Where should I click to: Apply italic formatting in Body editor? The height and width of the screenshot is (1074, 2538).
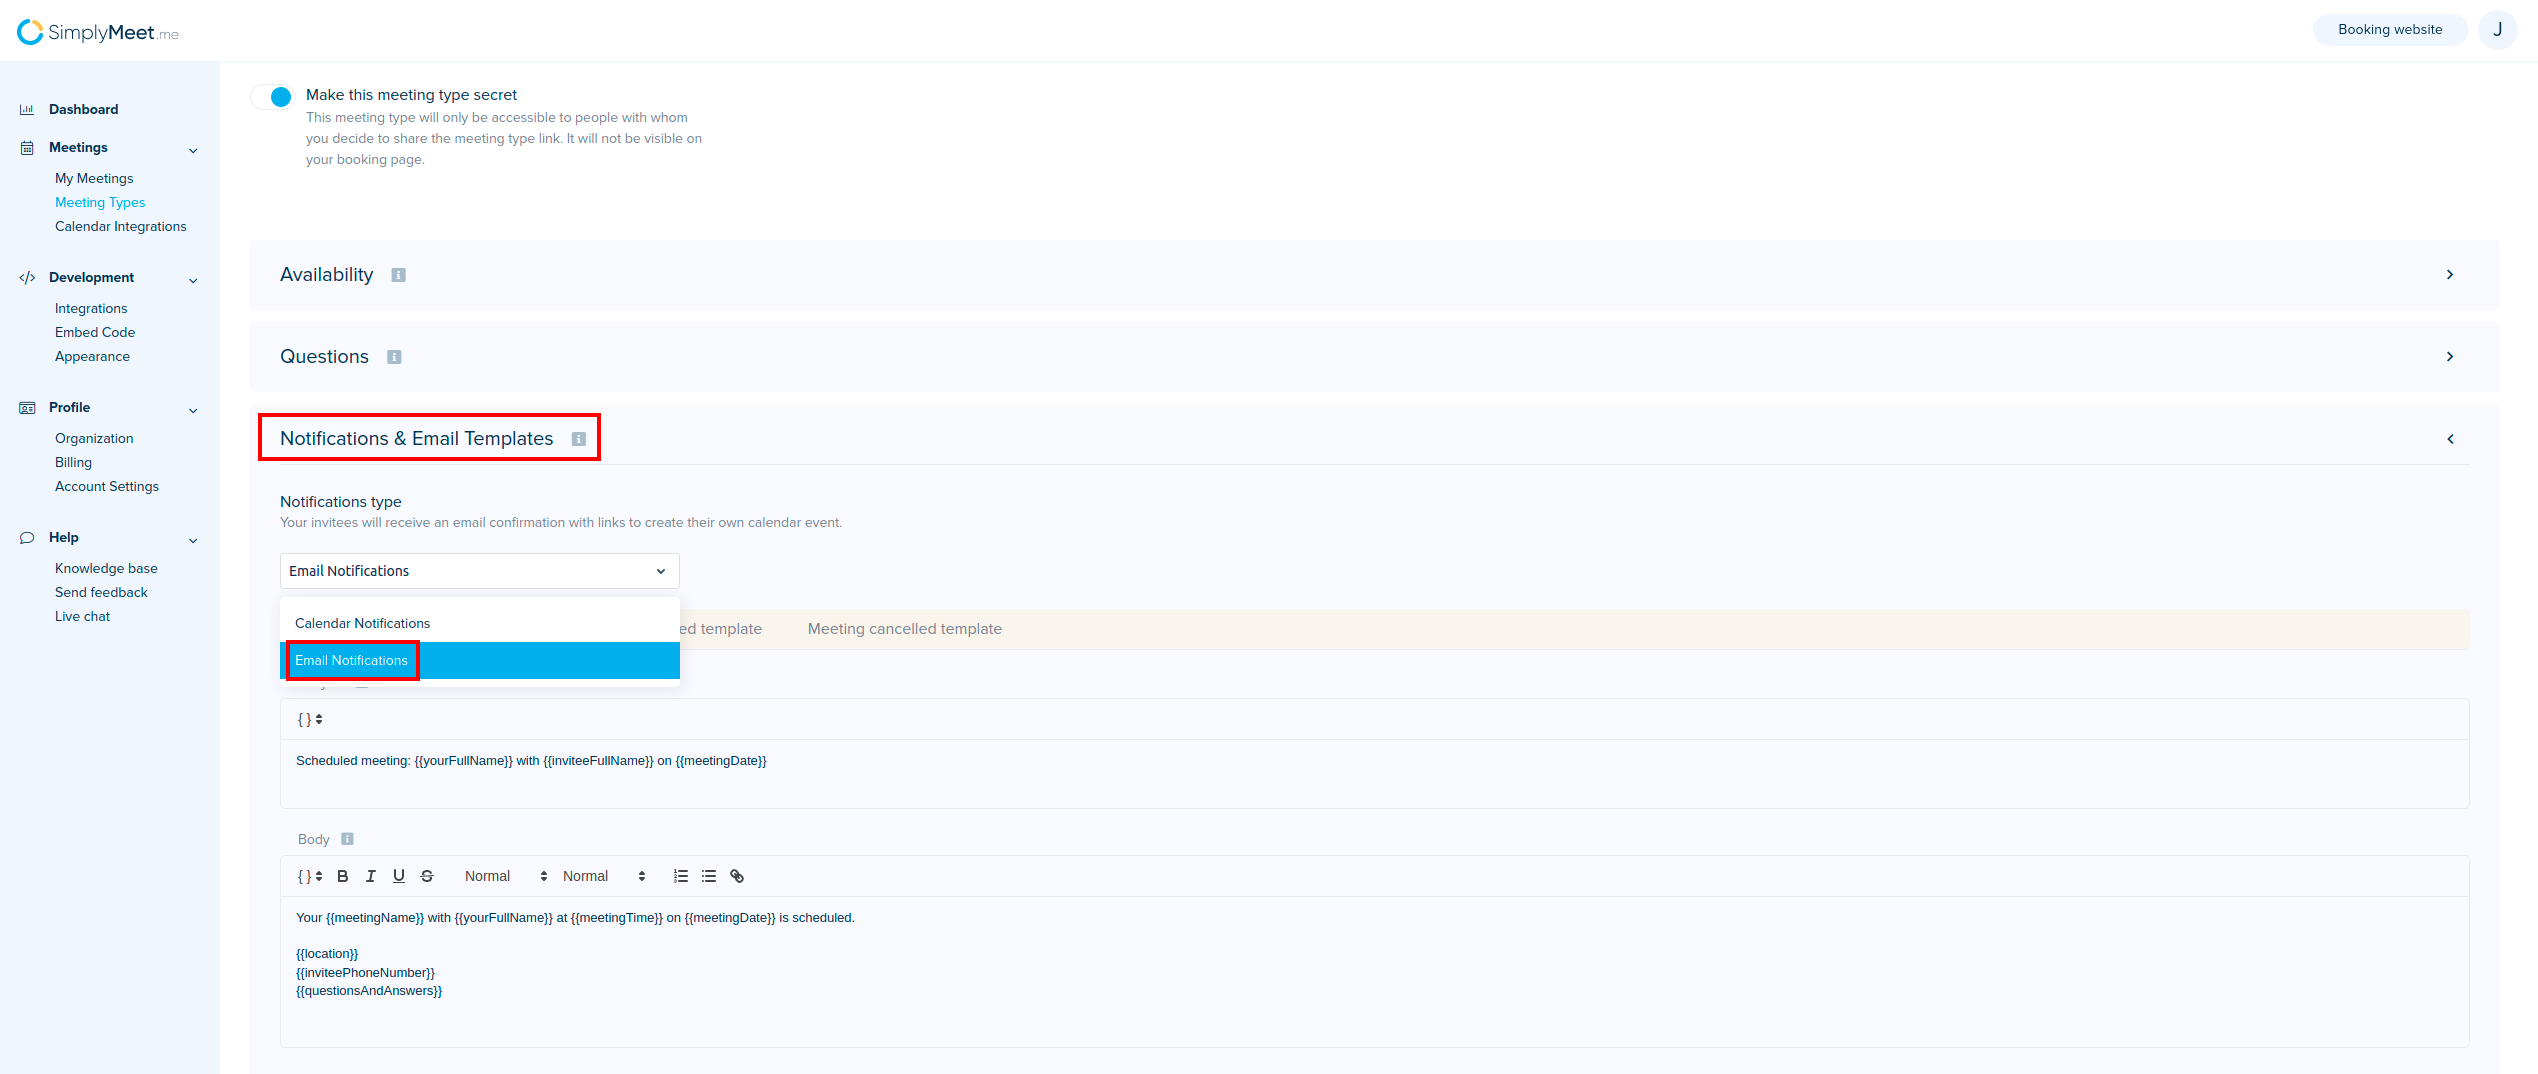click(371, 876)
